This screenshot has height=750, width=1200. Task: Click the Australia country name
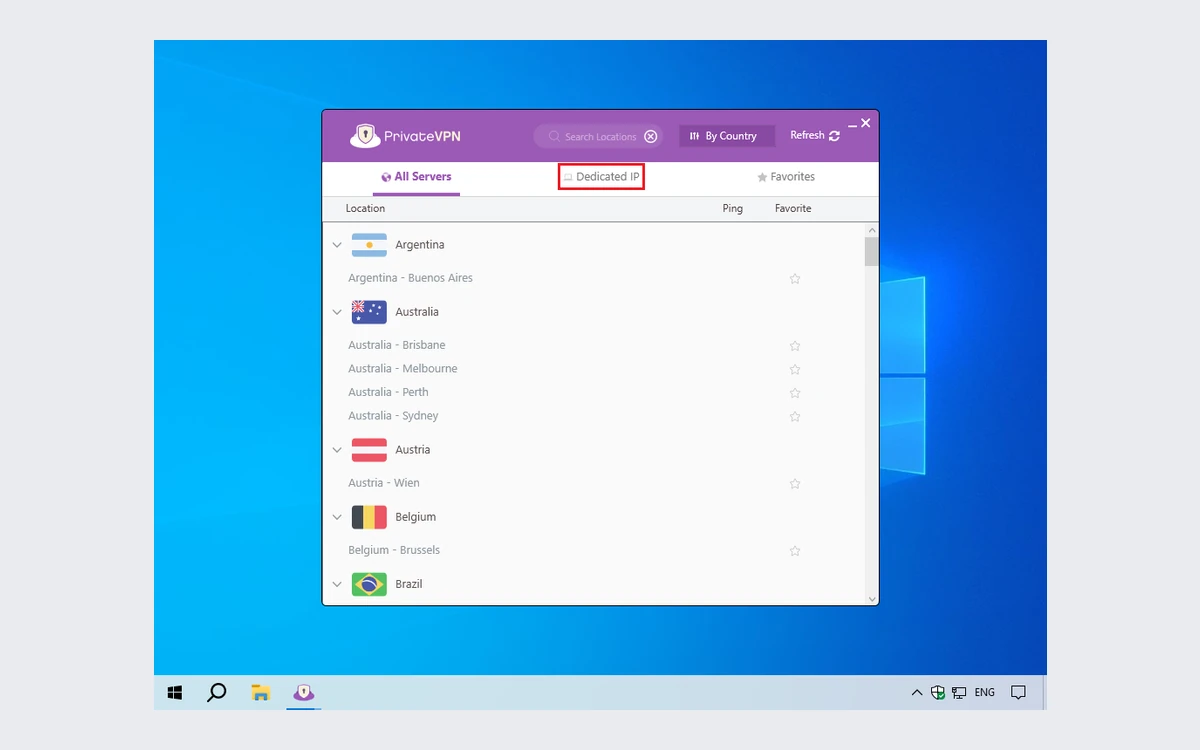pos(417,312)
